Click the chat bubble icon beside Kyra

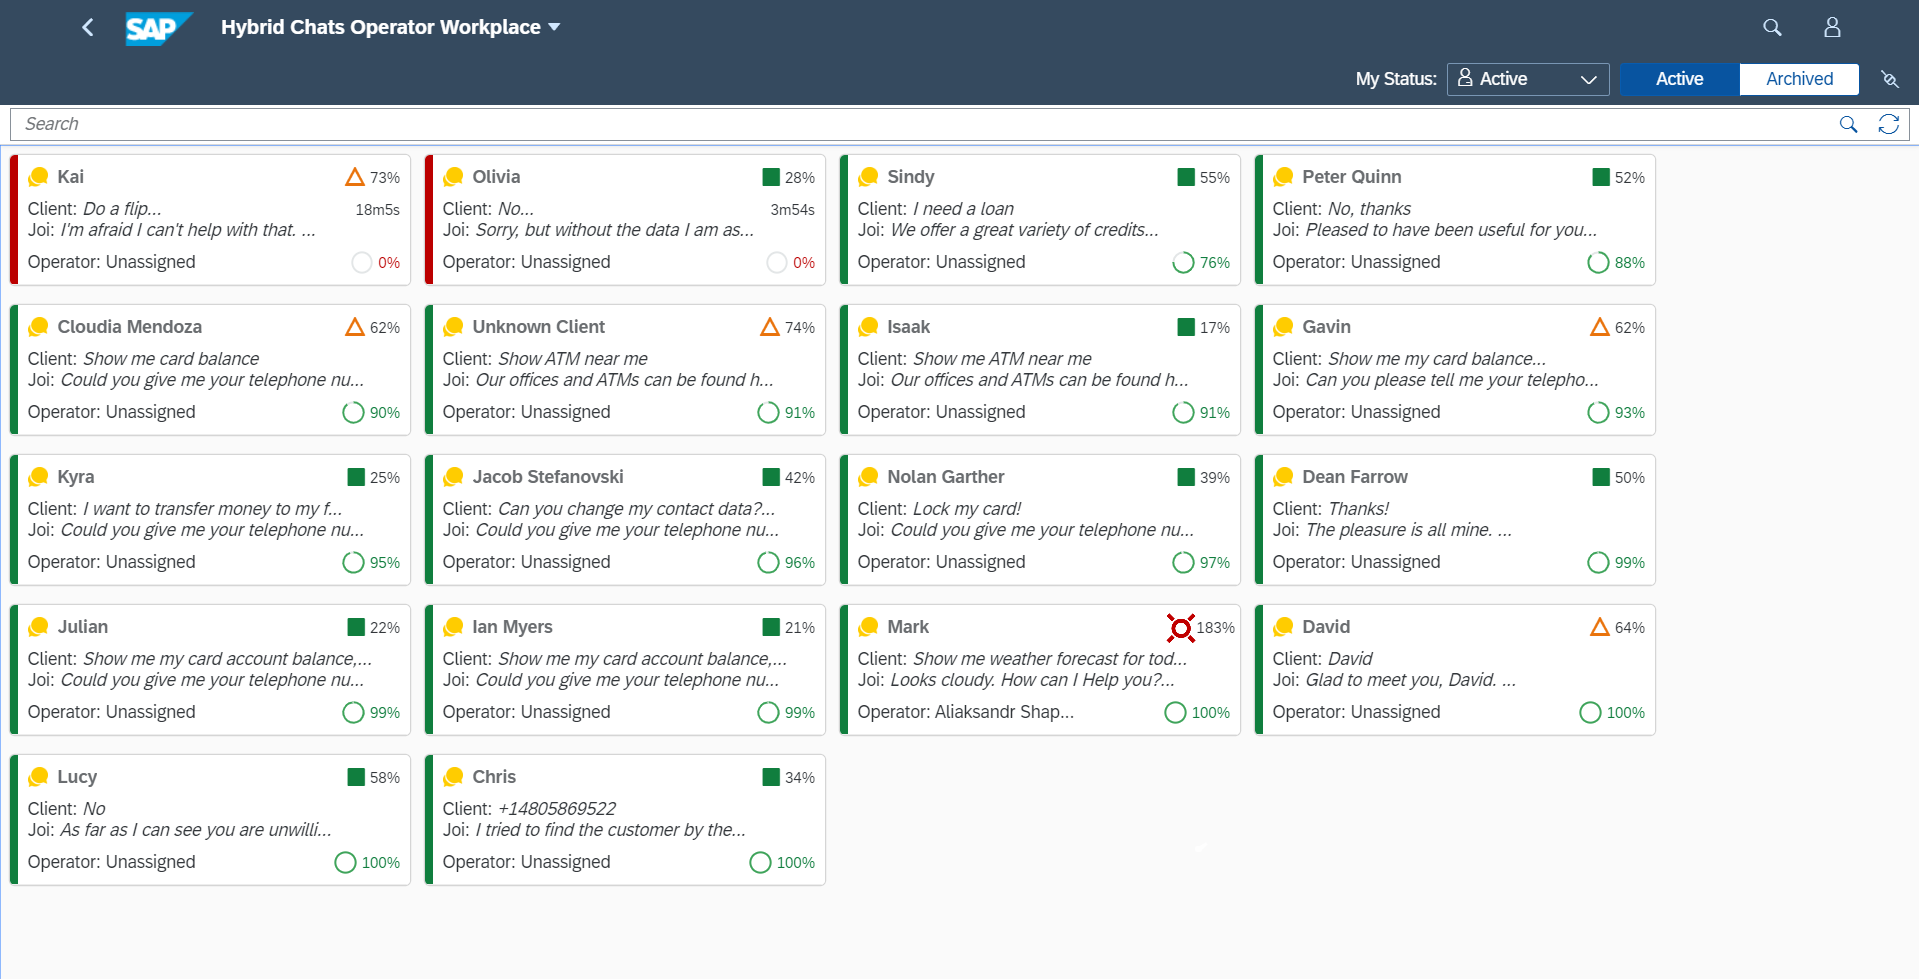(39, 477)
